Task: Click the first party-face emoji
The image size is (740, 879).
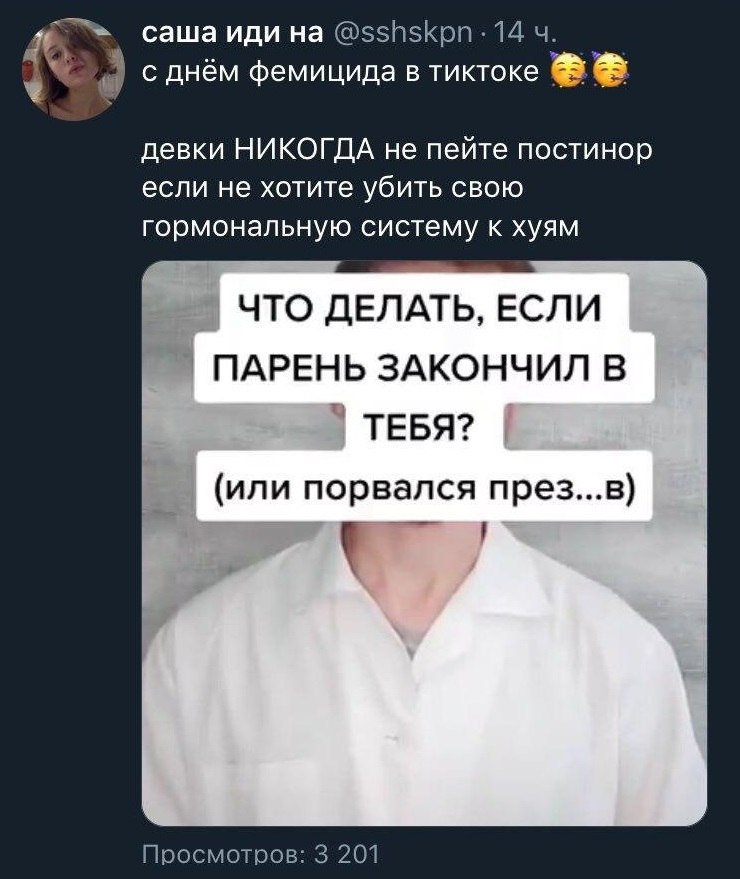Action: pyautogui.click(x=567, y=73)
